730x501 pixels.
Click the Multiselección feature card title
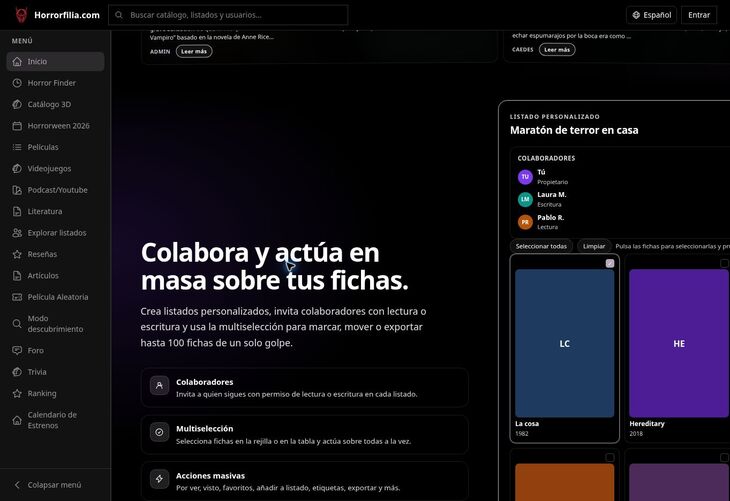point(204,428)
